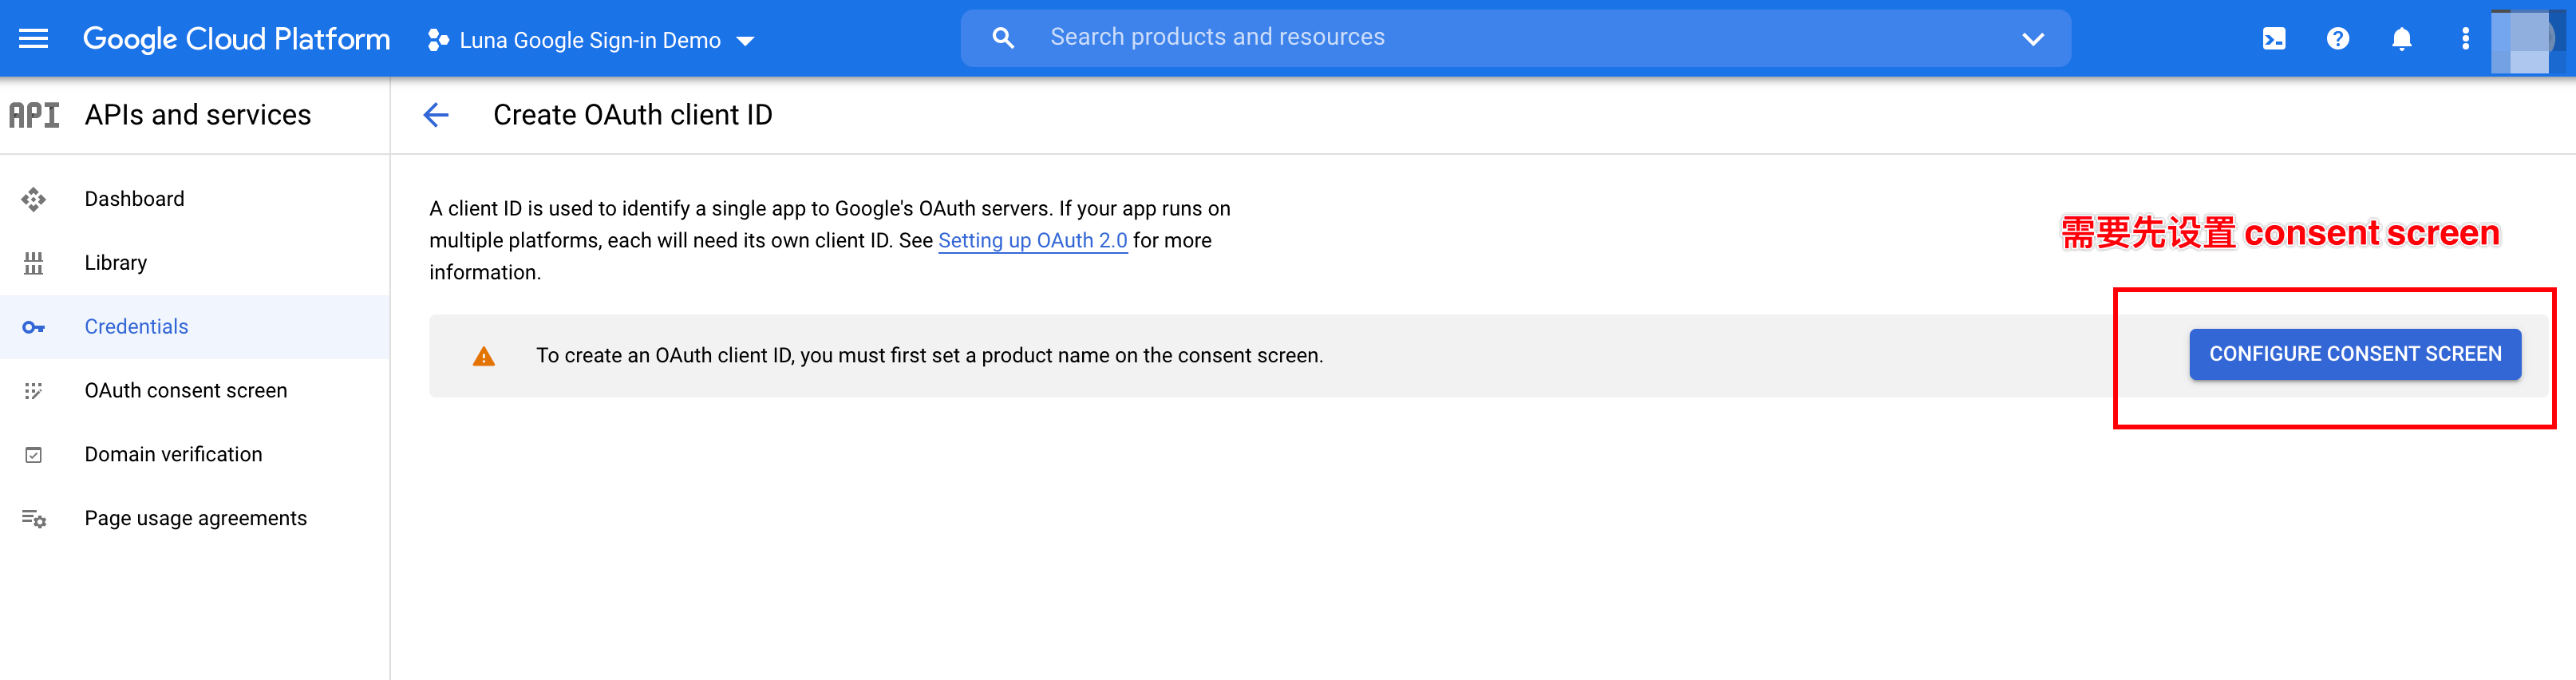Focus the Search products and resources field
Image resolution: width=2576 pixels, height=680 pixels.
point(1515,38)
